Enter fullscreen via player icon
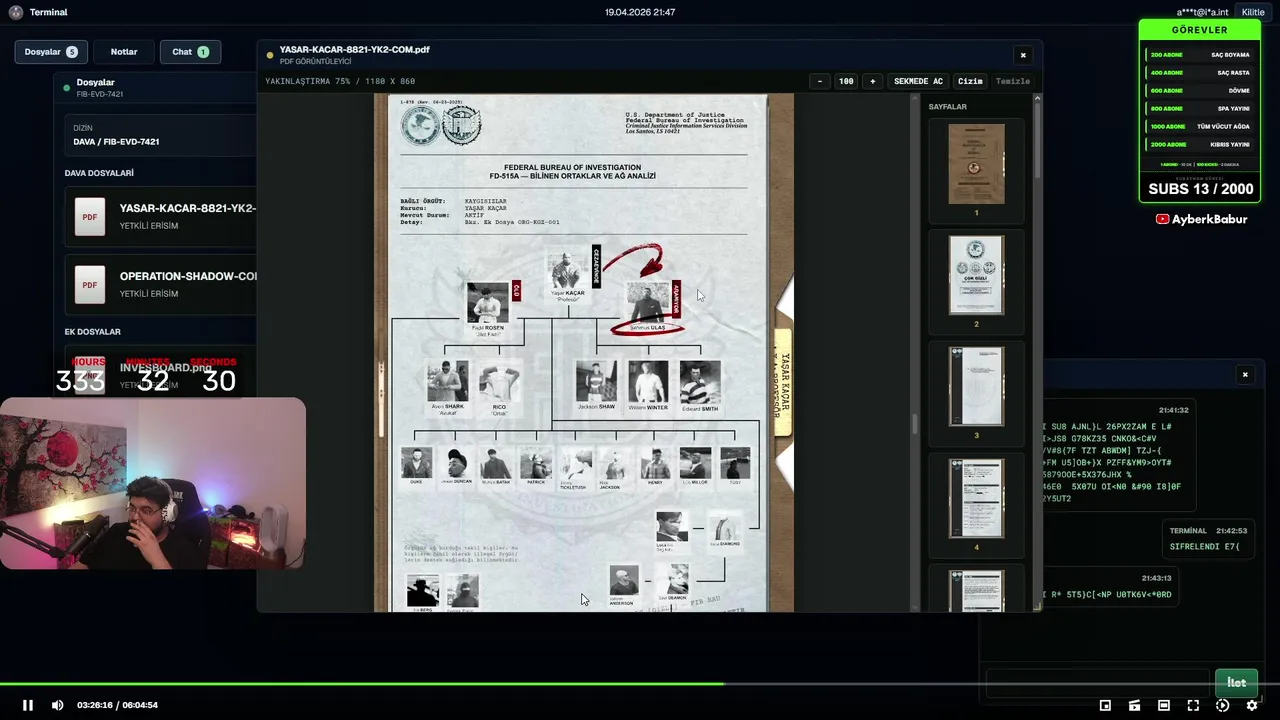The height and width of the screenshot is (720, 1280). click(x=1193, y=705)
